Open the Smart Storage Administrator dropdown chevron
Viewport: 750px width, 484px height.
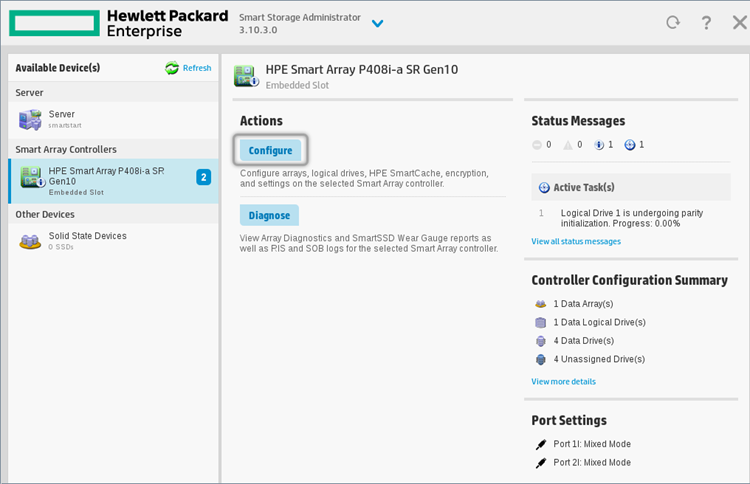[377, 23]
